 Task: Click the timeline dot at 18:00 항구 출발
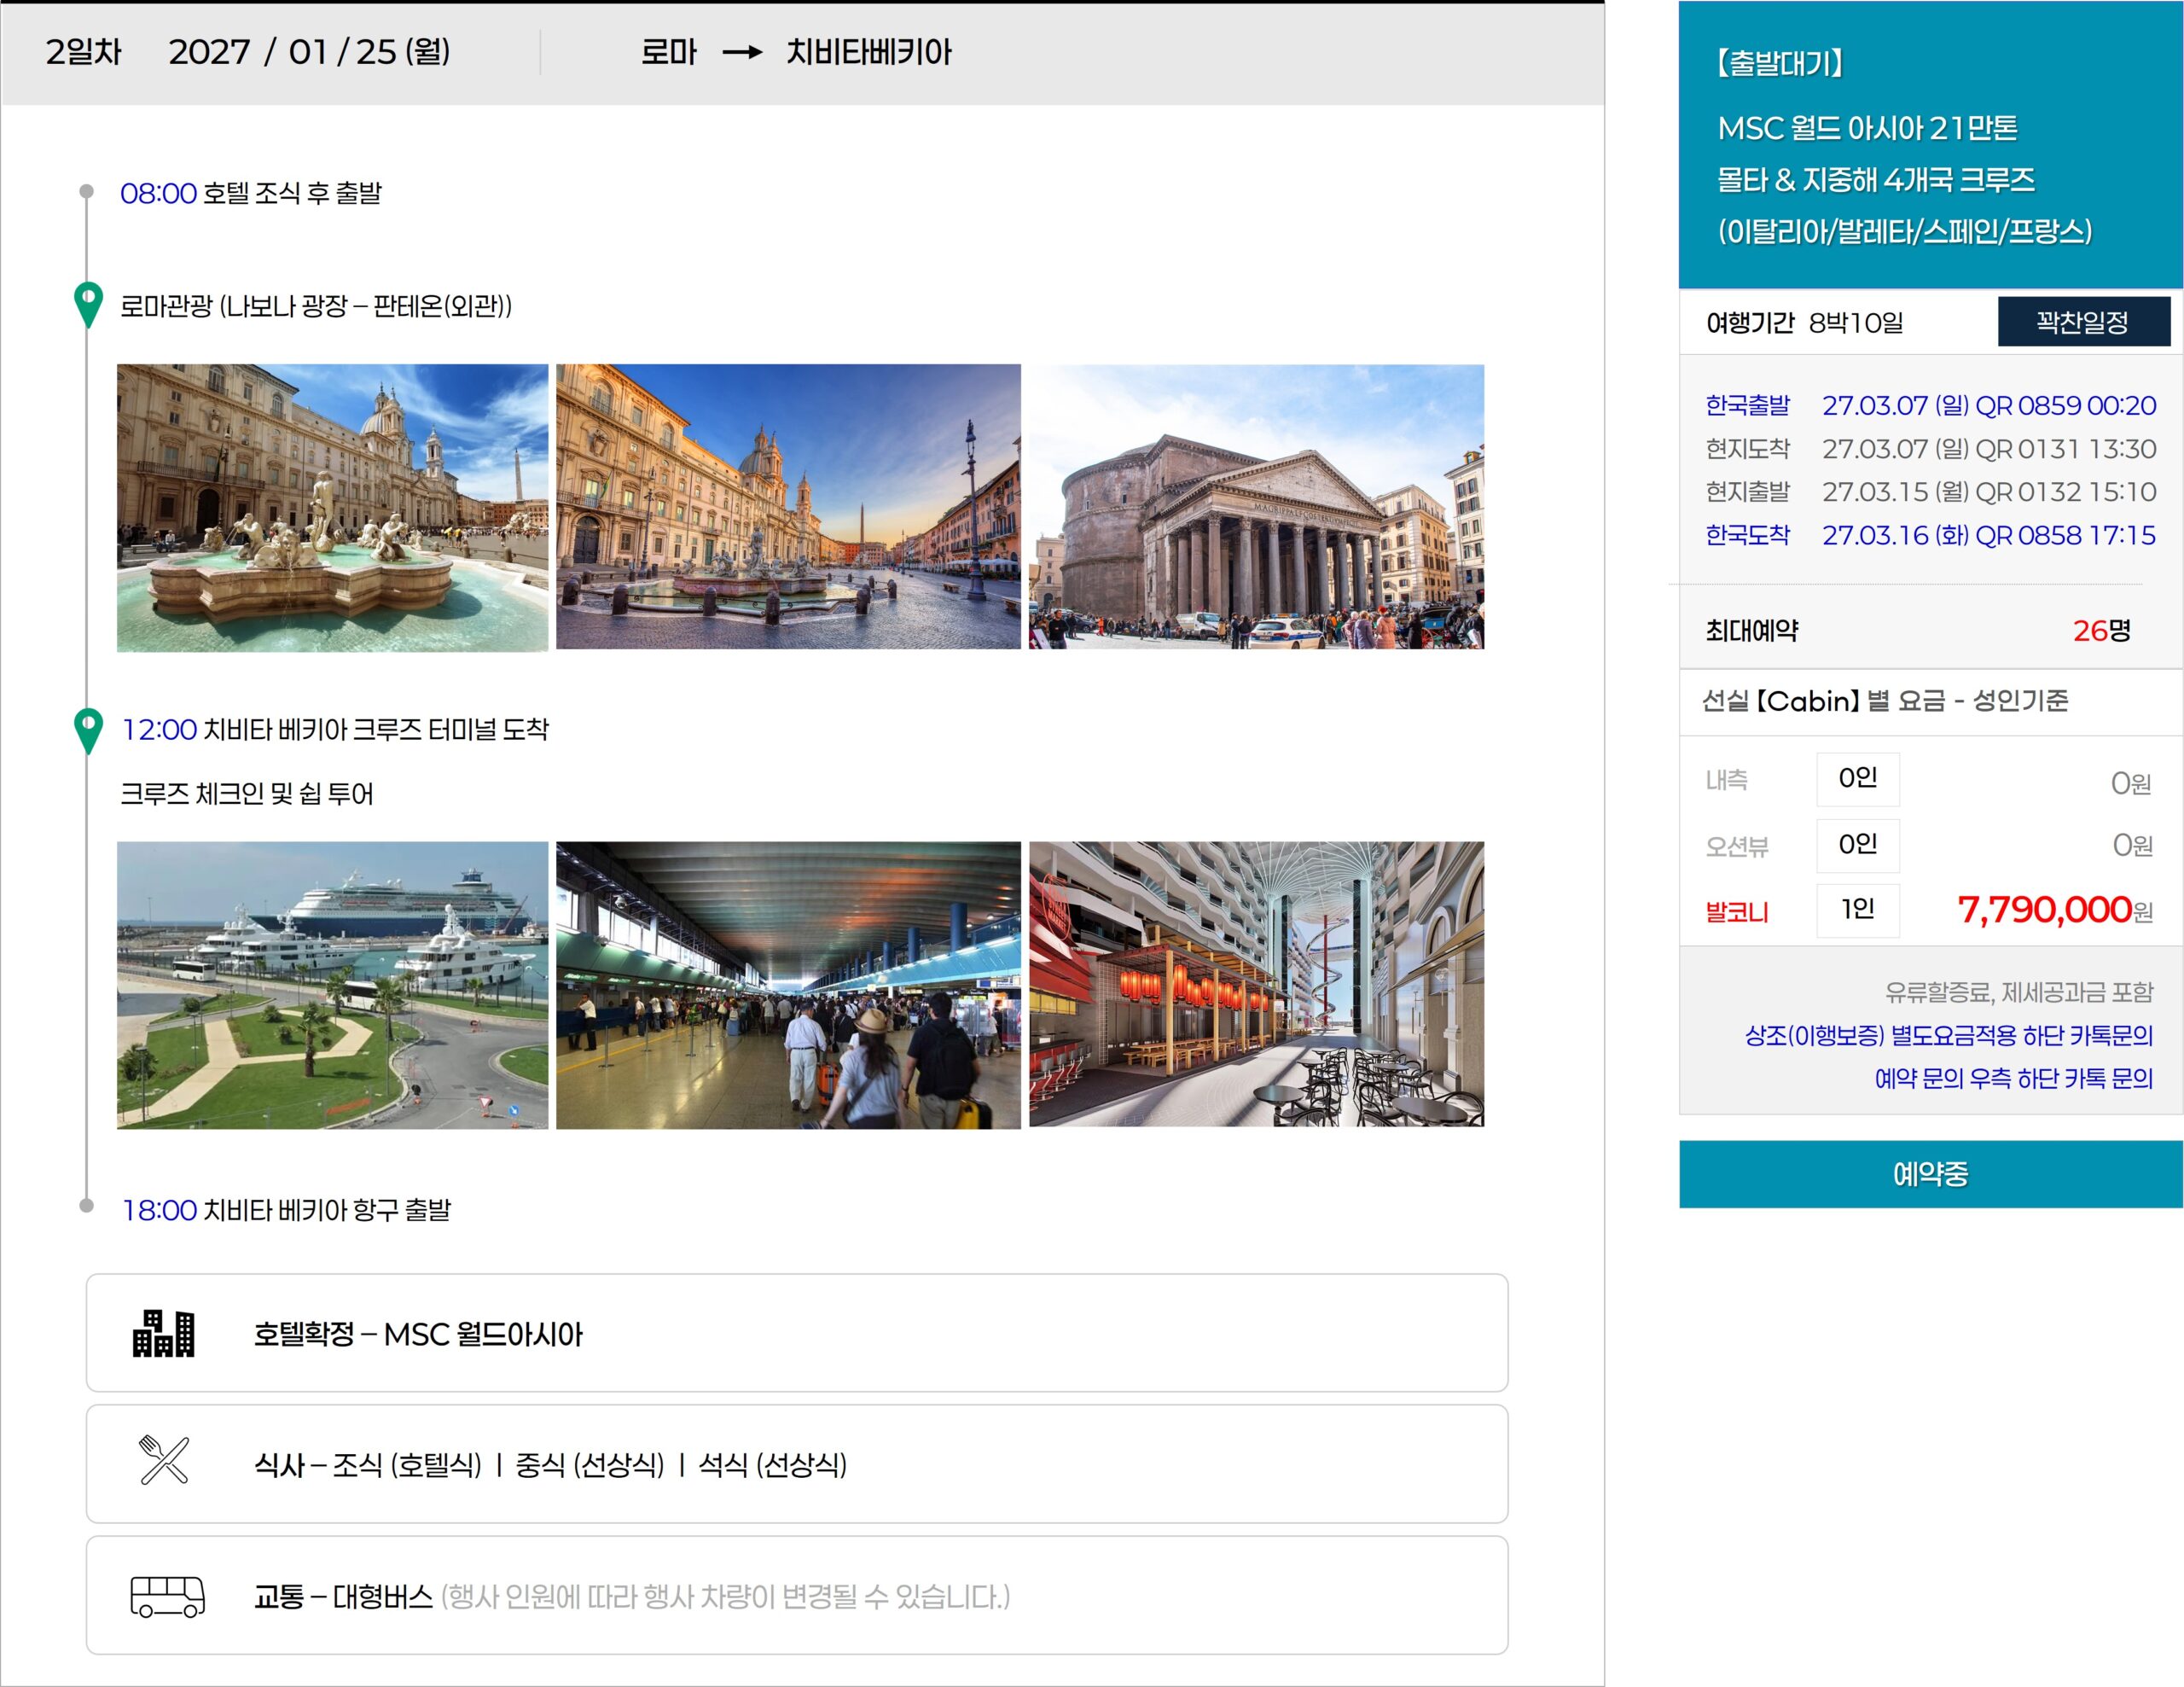(x=87, y=1206)
